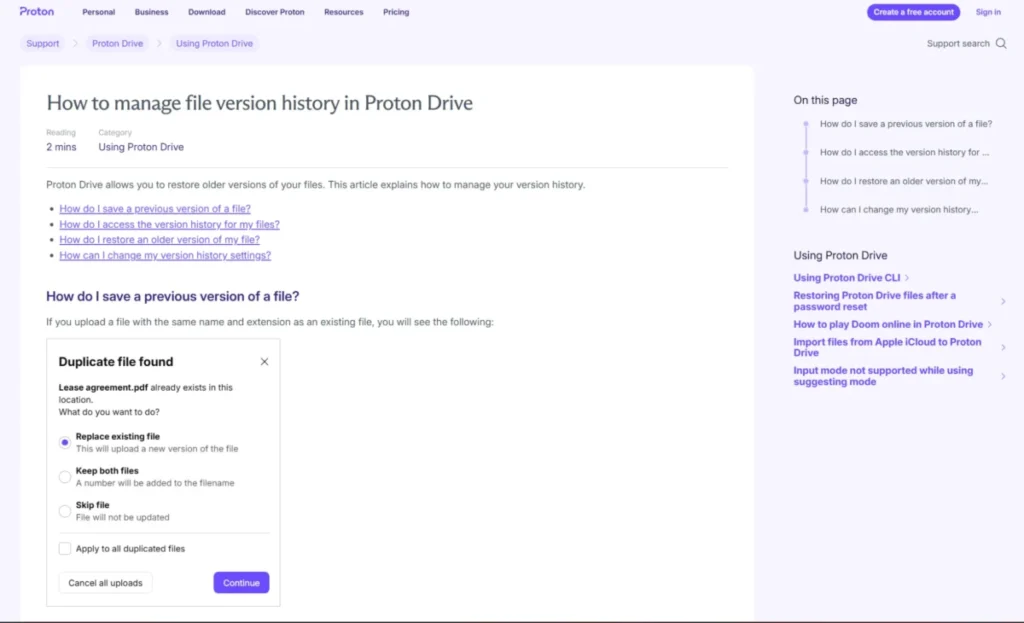Open the Resources menu
This screenshot has height=623, width=1024.
(344, 12)
